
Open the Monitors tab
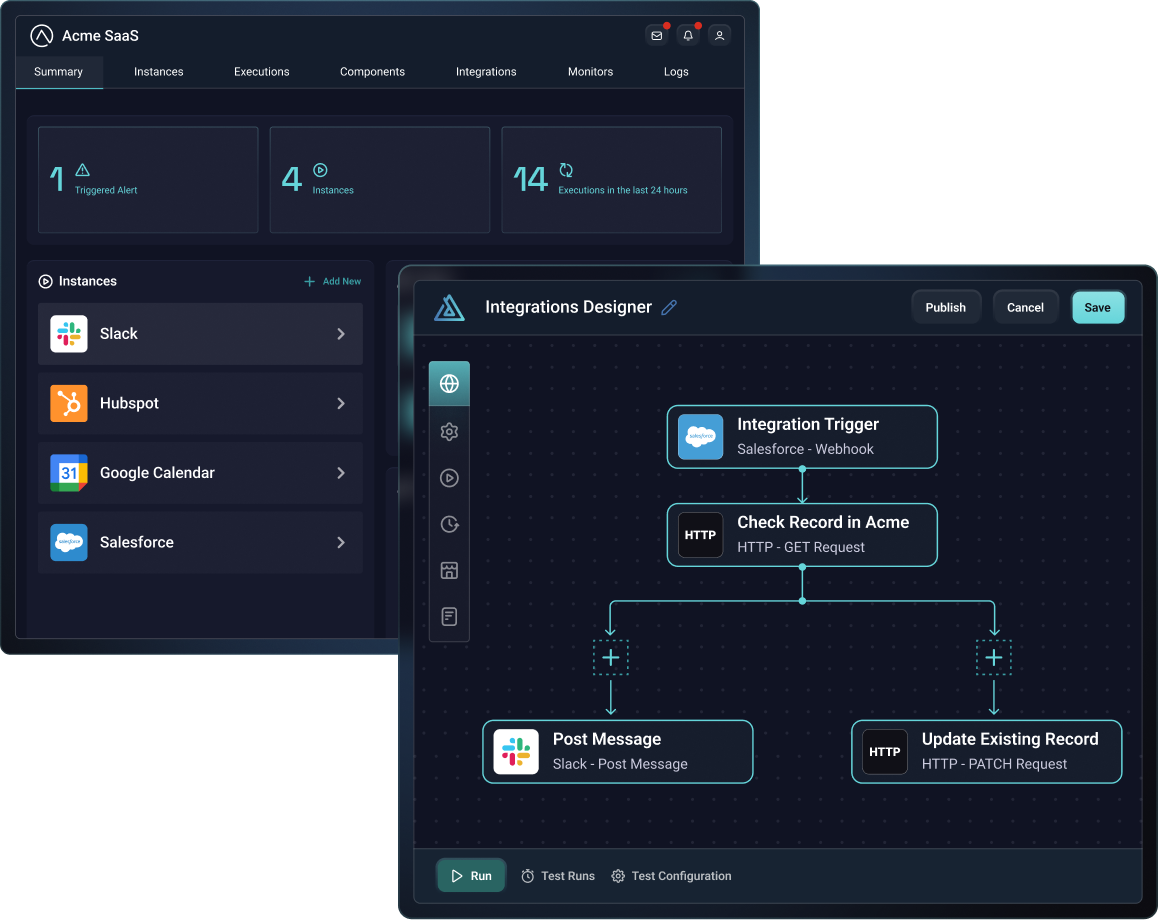[x=590, y=71]
